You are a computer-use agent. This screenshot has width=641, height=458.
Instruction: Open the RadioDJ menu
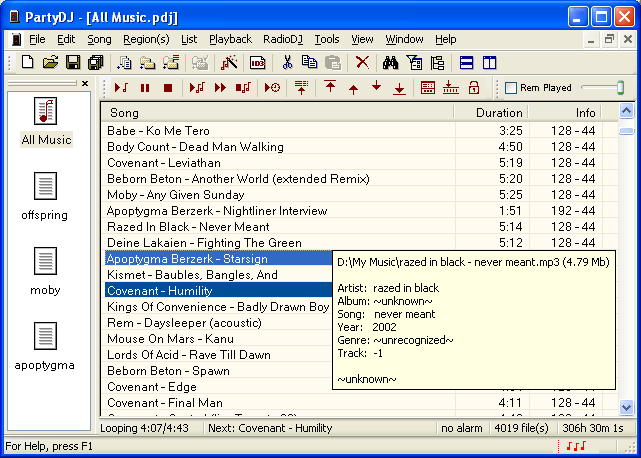[283, 39]
